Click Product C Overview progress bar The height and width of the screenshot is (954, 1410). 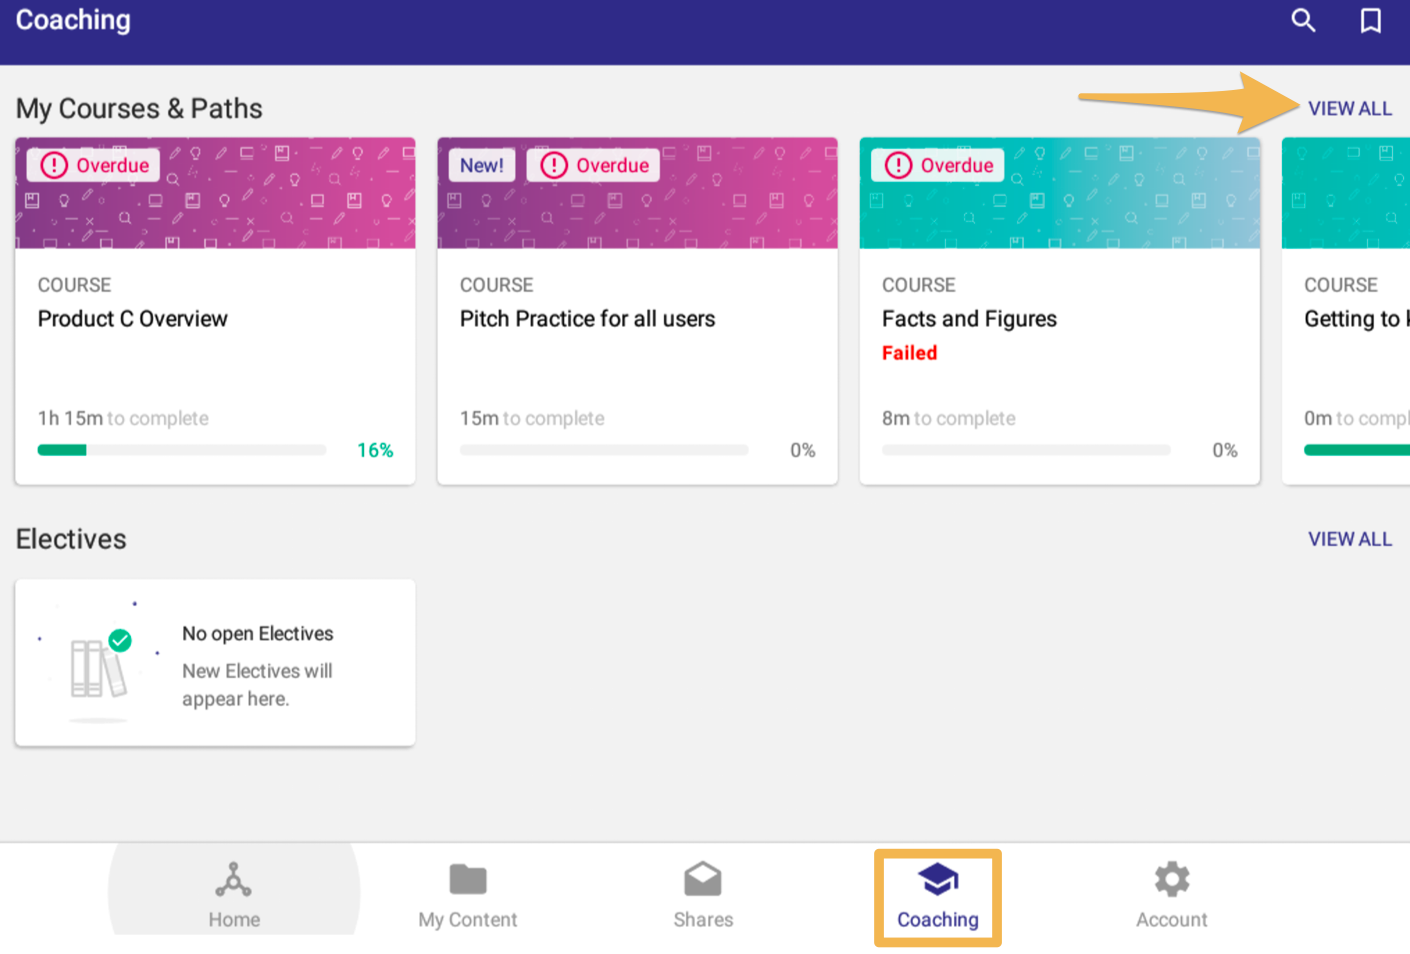(x=182, y=450)
